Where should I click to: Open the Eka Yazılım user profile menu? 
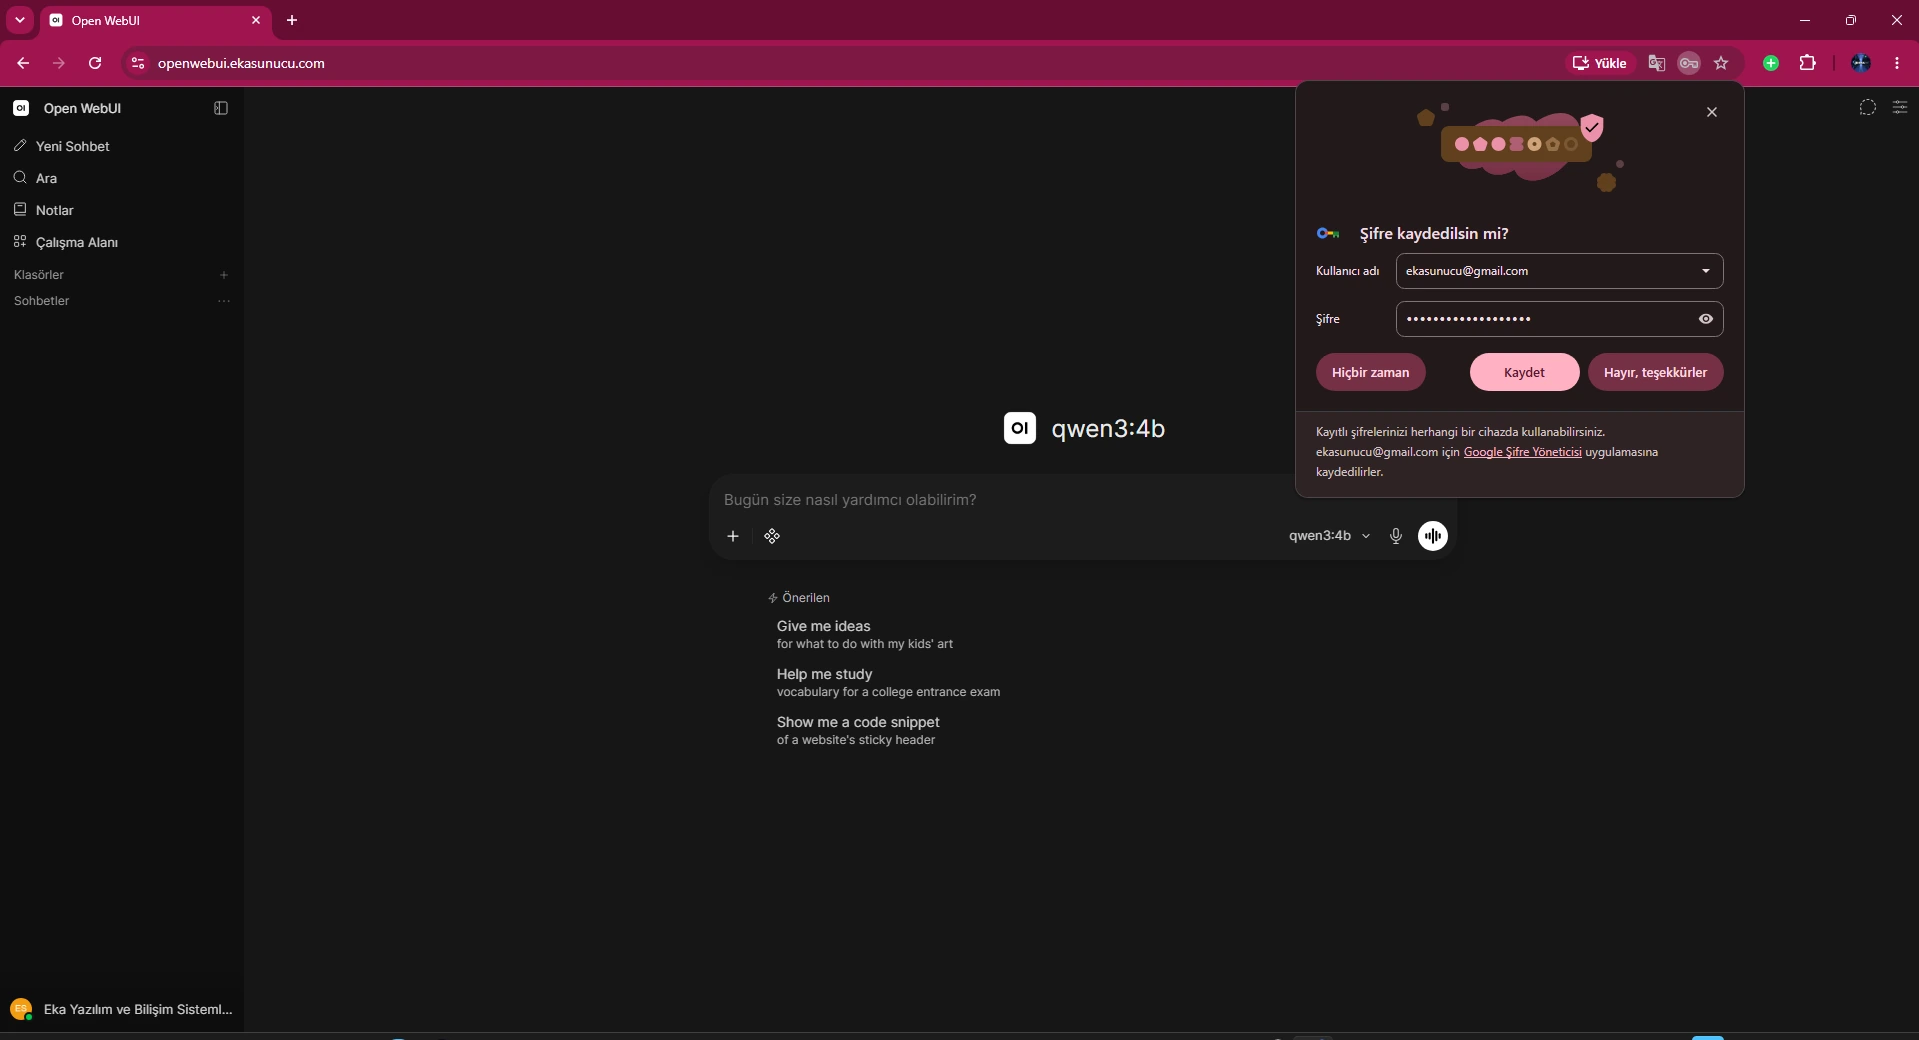point(122,1009)
